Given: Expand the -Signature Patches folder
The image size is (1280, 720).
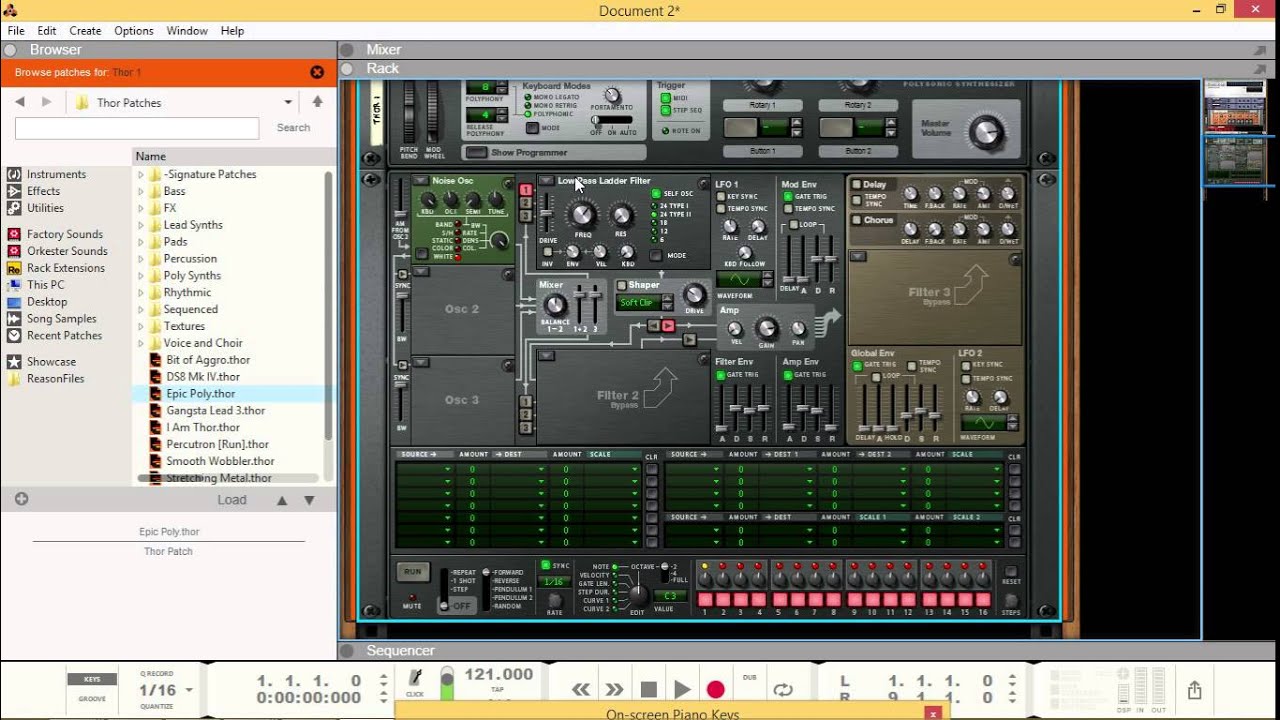Looking at the screenshot, I should pyautogui.click(x=141, y=174).
